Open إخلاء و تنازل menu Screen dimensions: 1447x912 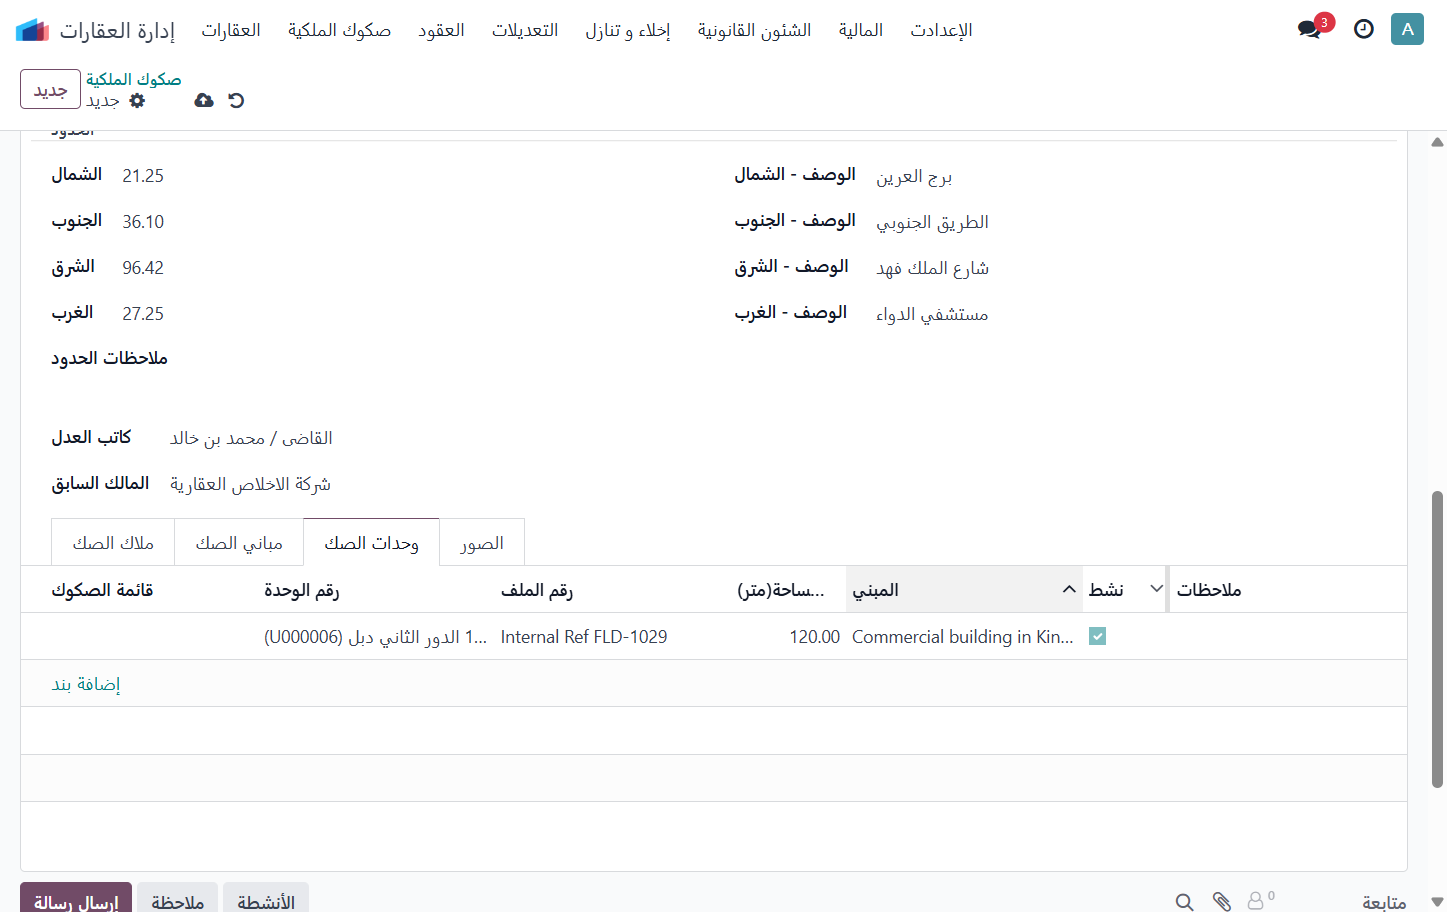pyautogui.click(x=628, y=30)
